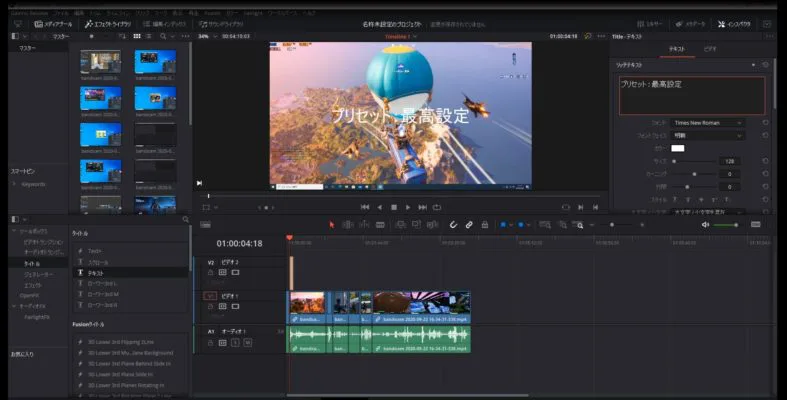Select the arrow Selection mode tool
Screen dimensions: 787x400
[331, 225]
